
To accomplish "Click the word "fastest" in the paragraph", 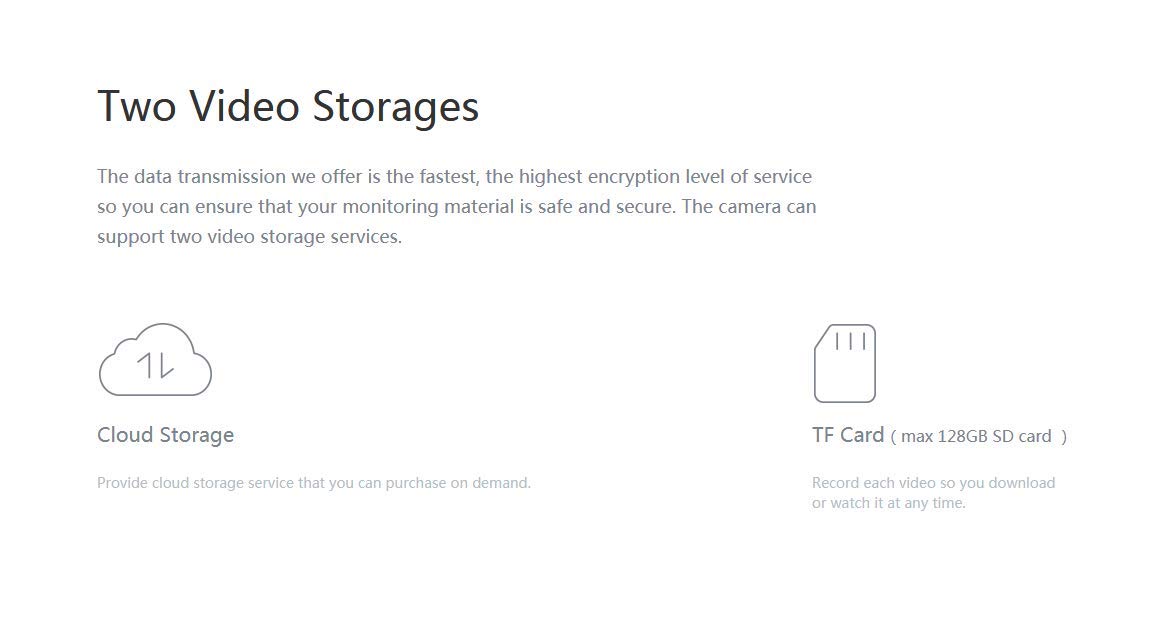I will (448, 177).
